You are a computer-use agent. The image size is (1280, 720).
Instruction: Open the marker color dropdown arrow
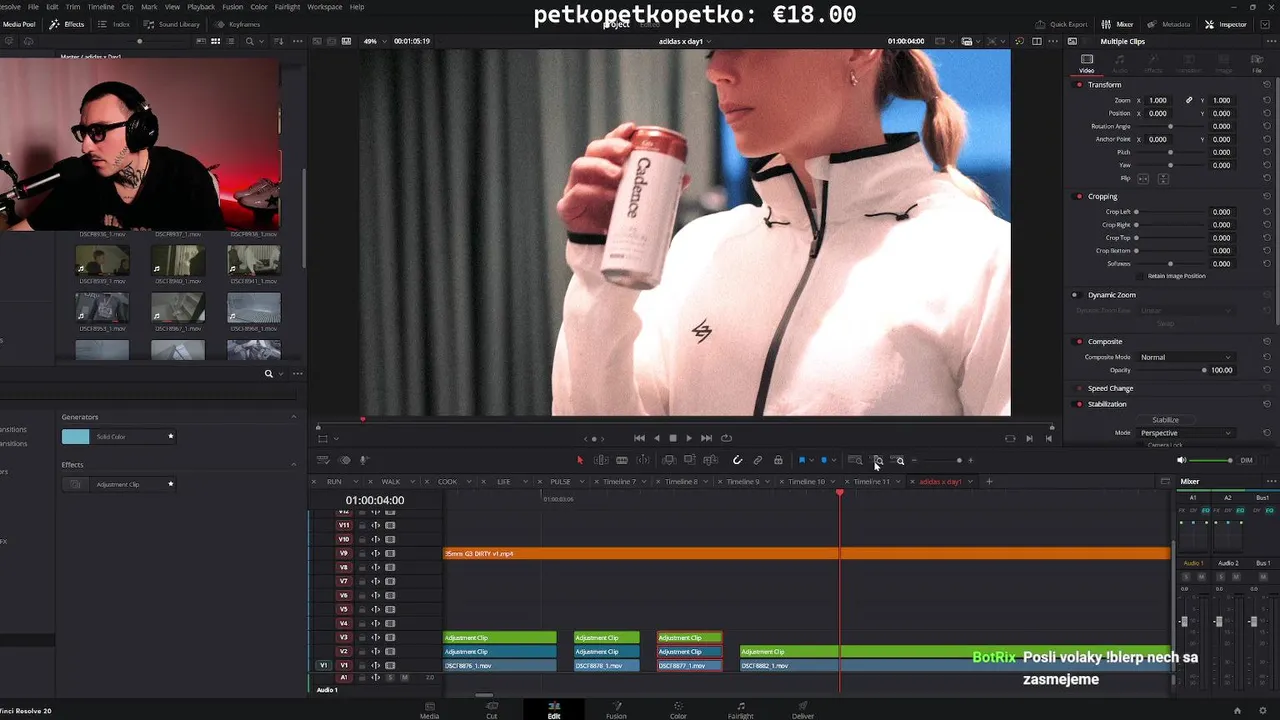(833, 460)
